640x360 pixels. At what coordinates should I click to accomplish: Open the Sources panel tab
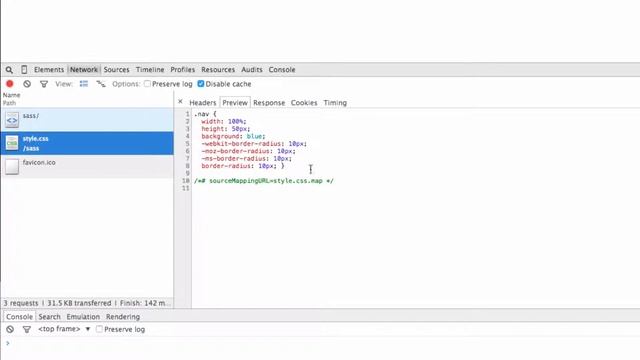(x=116, y=70)
